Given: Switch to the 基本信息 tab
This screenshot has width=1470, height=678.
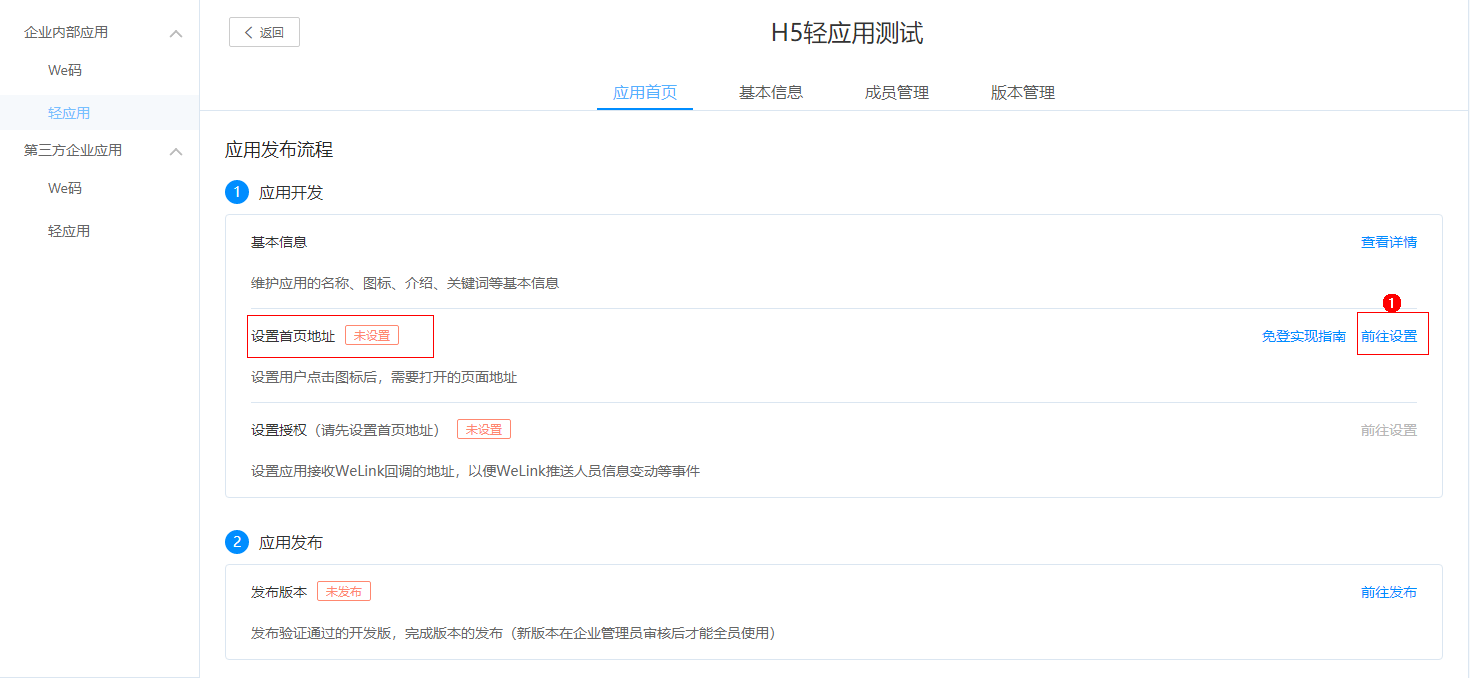Looking at the screenshot, I should coord(771,93).
